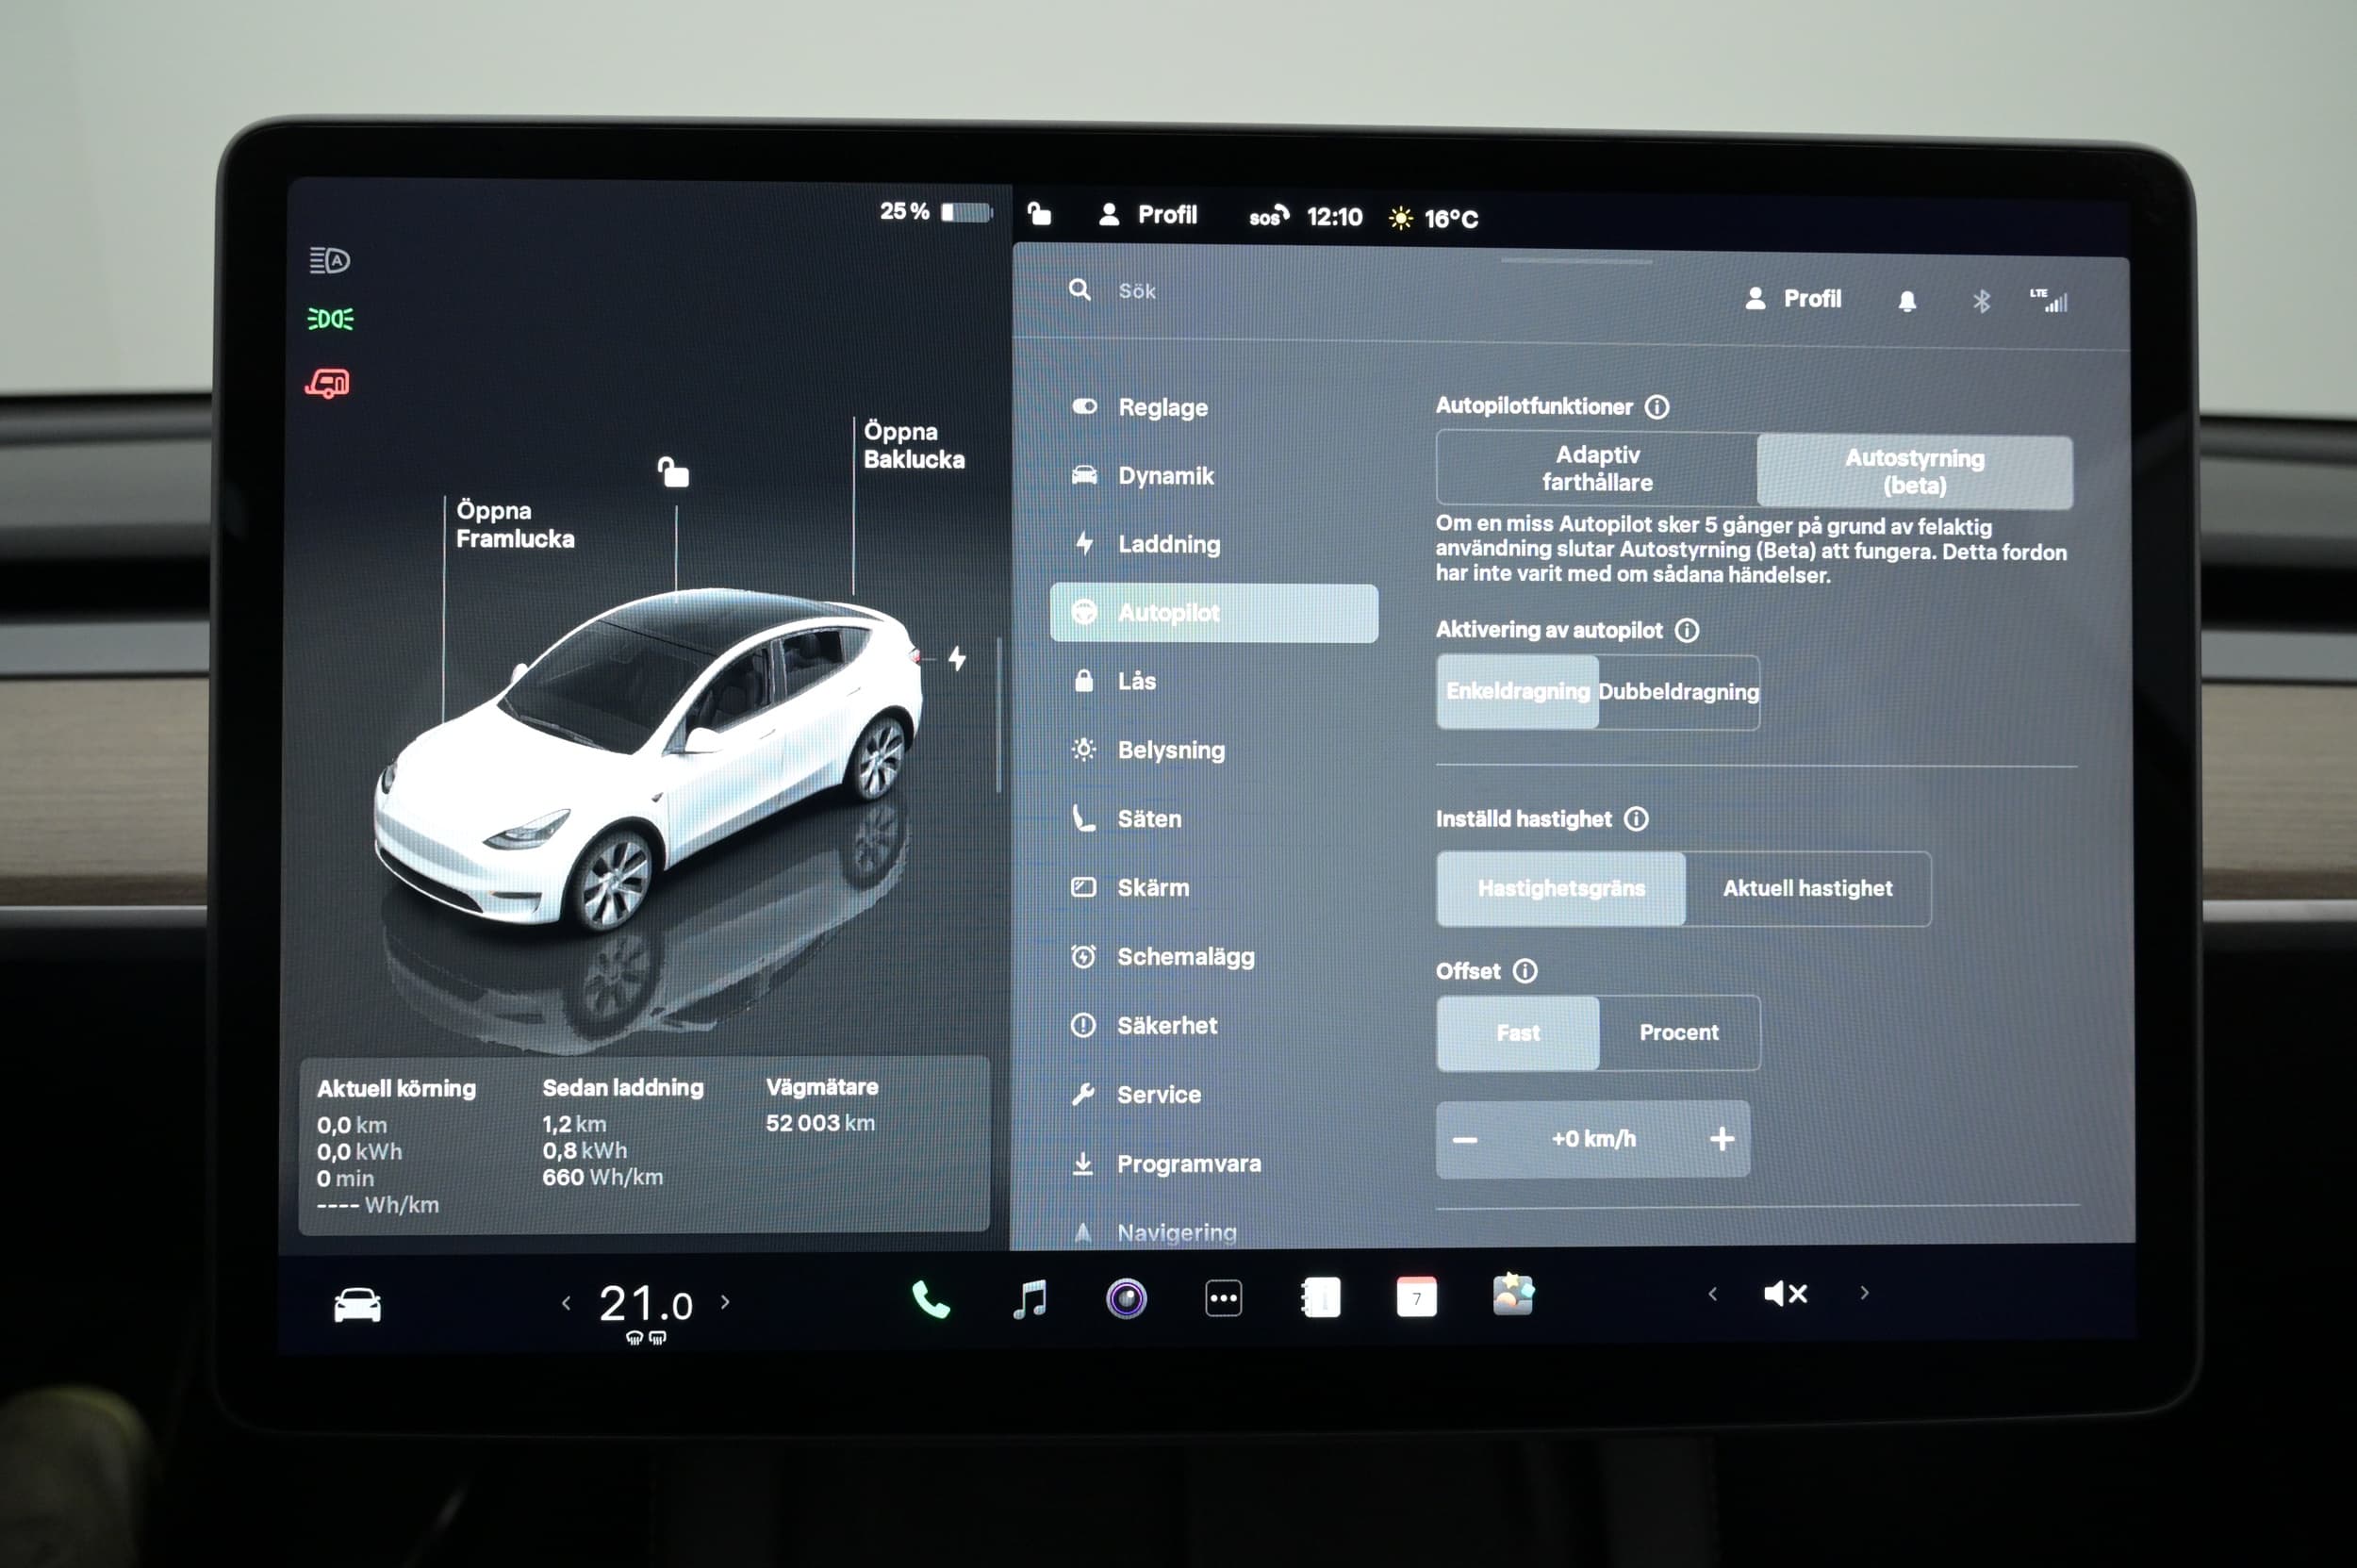Viewport: 2357px width, 1568px height.
Task: Tap the unlock padlock above the car
Action: (674, 472)
